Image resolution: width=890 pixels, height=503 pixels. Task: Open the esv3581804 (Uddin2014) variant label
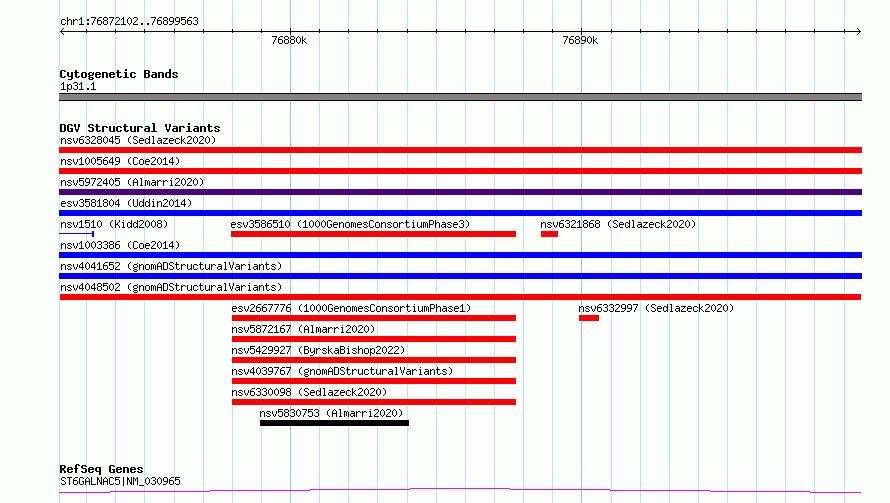pos(126,203)
